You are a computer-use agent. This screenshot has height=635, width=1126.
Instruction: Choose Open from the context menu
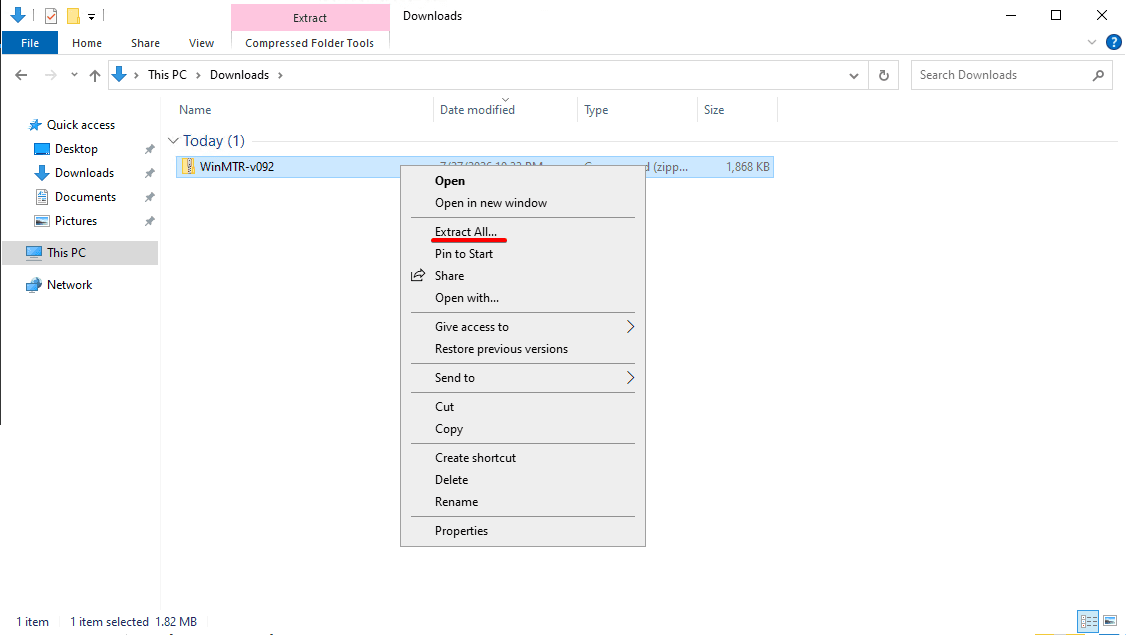[x=523, y=181]
